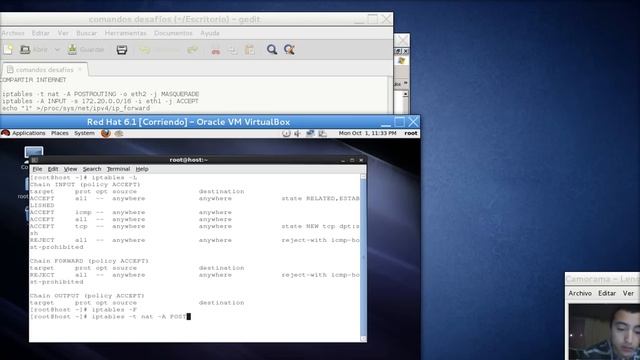
Task: Click the gedit Abrir (open file) button
Action: tap(33, 49)
